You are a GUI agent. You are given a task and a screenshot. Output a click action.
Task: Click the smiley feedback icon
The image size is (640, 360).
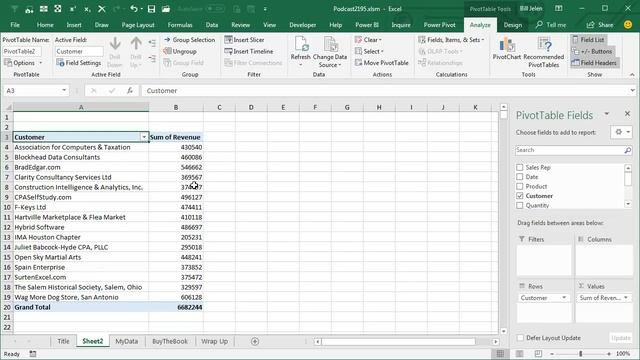pyautogui.click(x=628, y=25)
